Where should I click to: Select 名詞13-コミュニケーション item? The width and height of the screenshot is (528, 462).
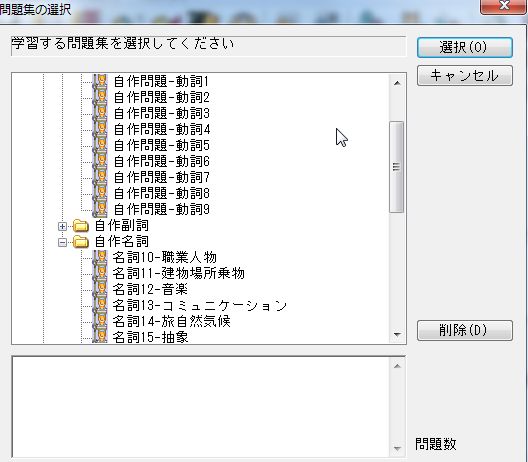[200, 305]
